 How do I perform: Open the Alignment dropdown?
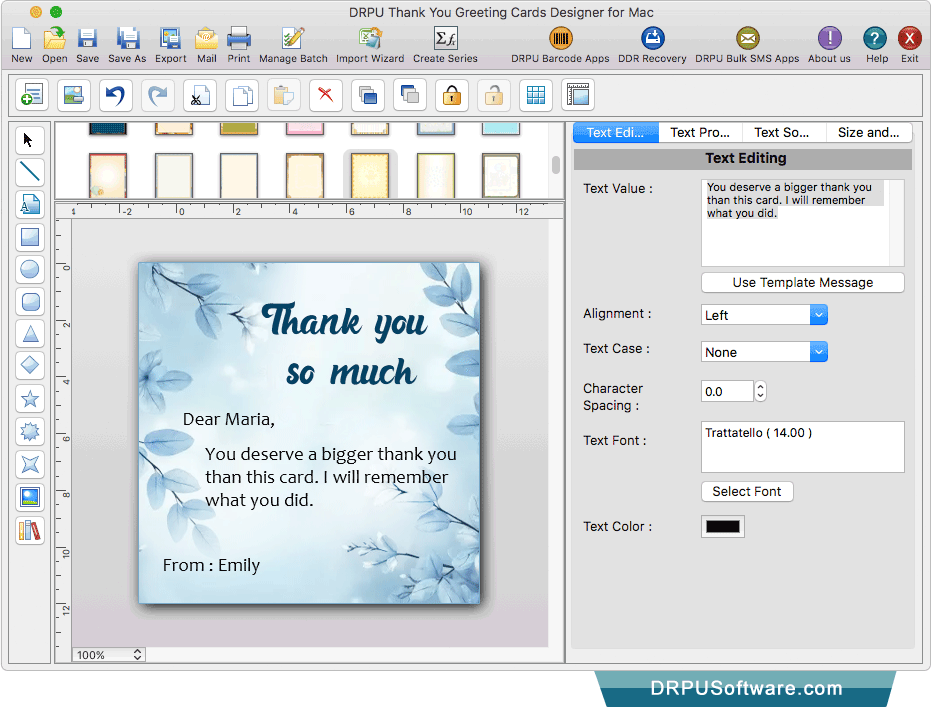(764, 315)
